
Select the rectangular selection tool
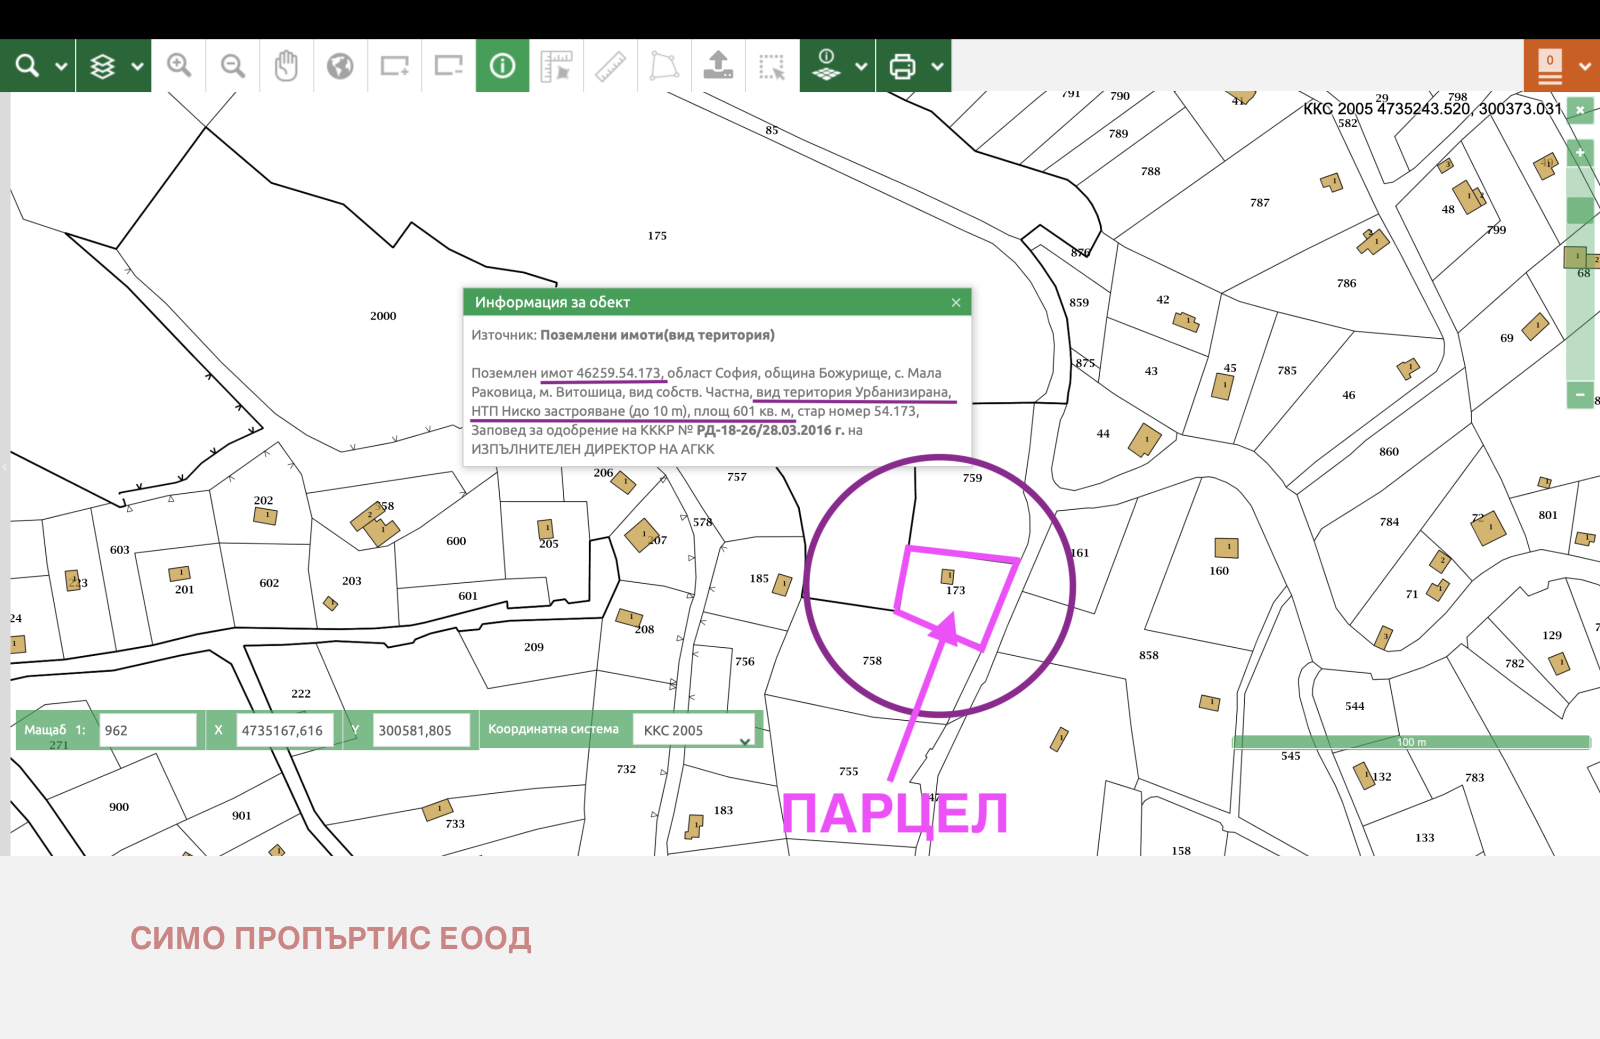tap(771, 65)
